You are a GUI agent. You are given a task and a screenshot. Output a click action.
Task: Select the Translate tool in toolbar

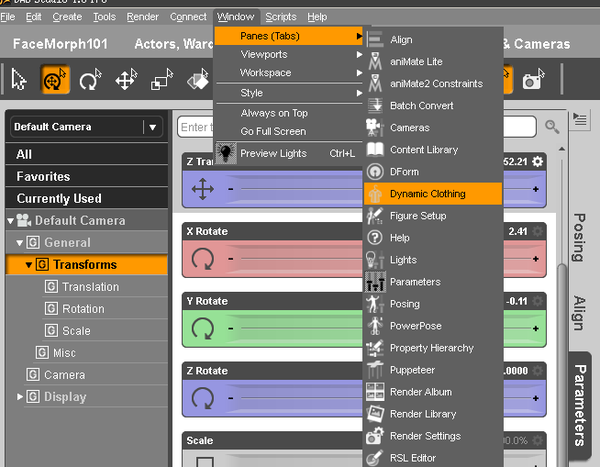pyautogui.click(x=126, y=80)
